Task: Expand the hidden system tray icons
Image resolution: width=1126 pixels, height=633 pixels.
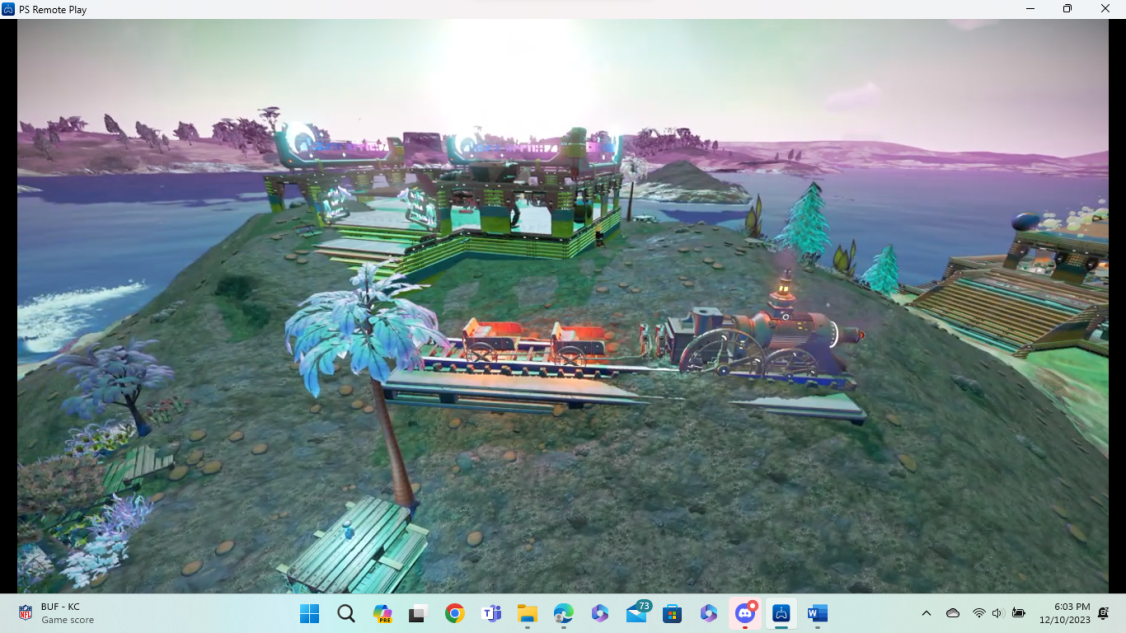Action: (x=926, y=613)
